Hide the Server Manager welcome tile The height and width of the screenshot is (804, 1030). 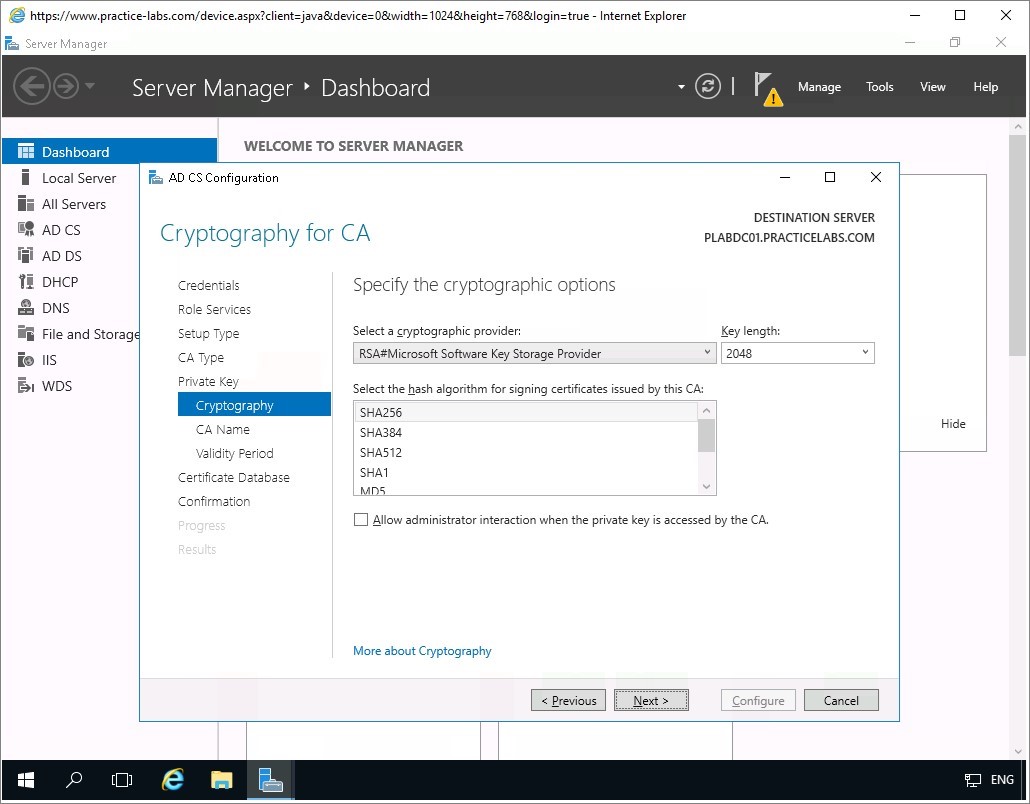pyautogui.click(x=952, y=424)
